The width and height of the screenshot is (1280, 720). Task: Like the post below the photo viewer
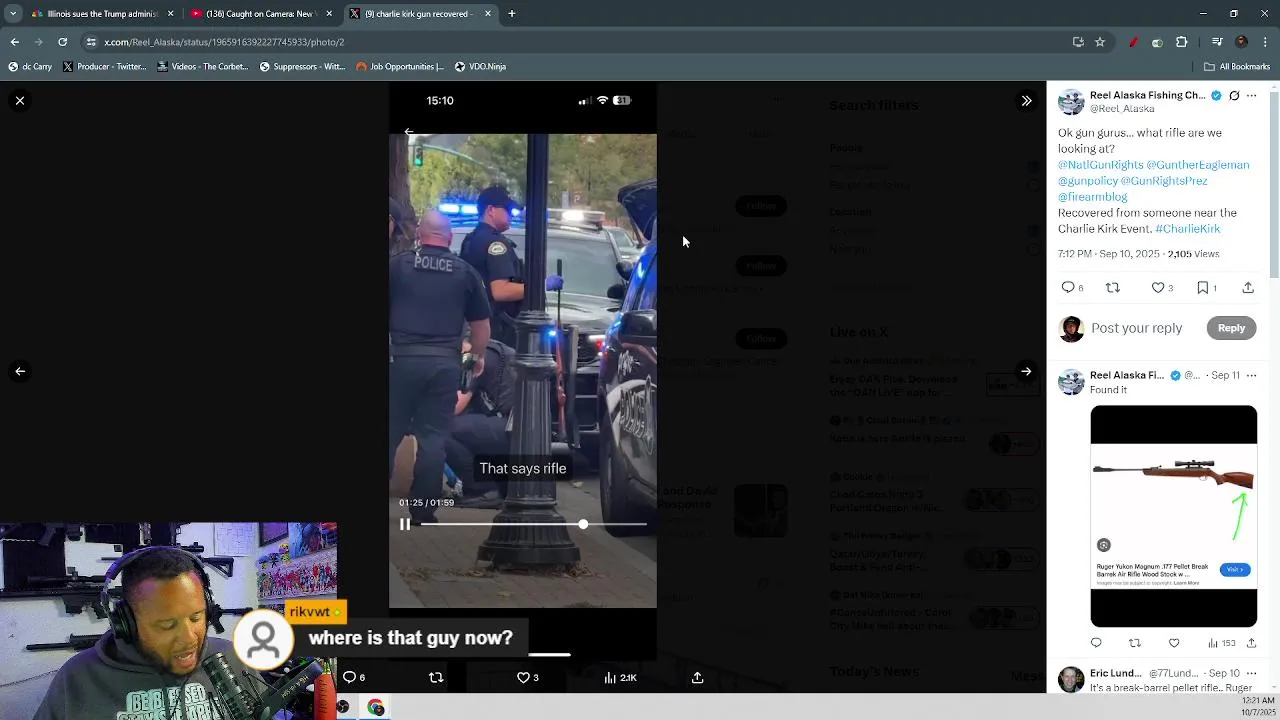coord(527,677)
